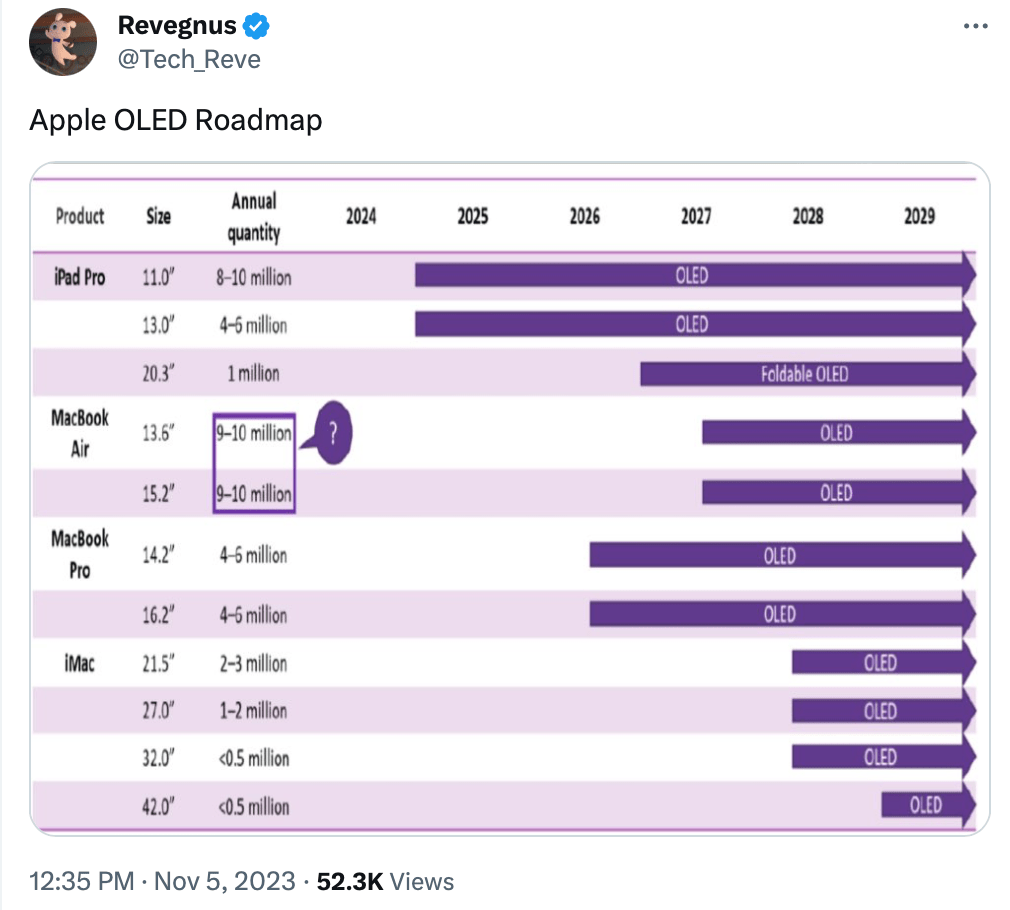
Task: Click the question mark speech bubble
Action: (333, 435)
